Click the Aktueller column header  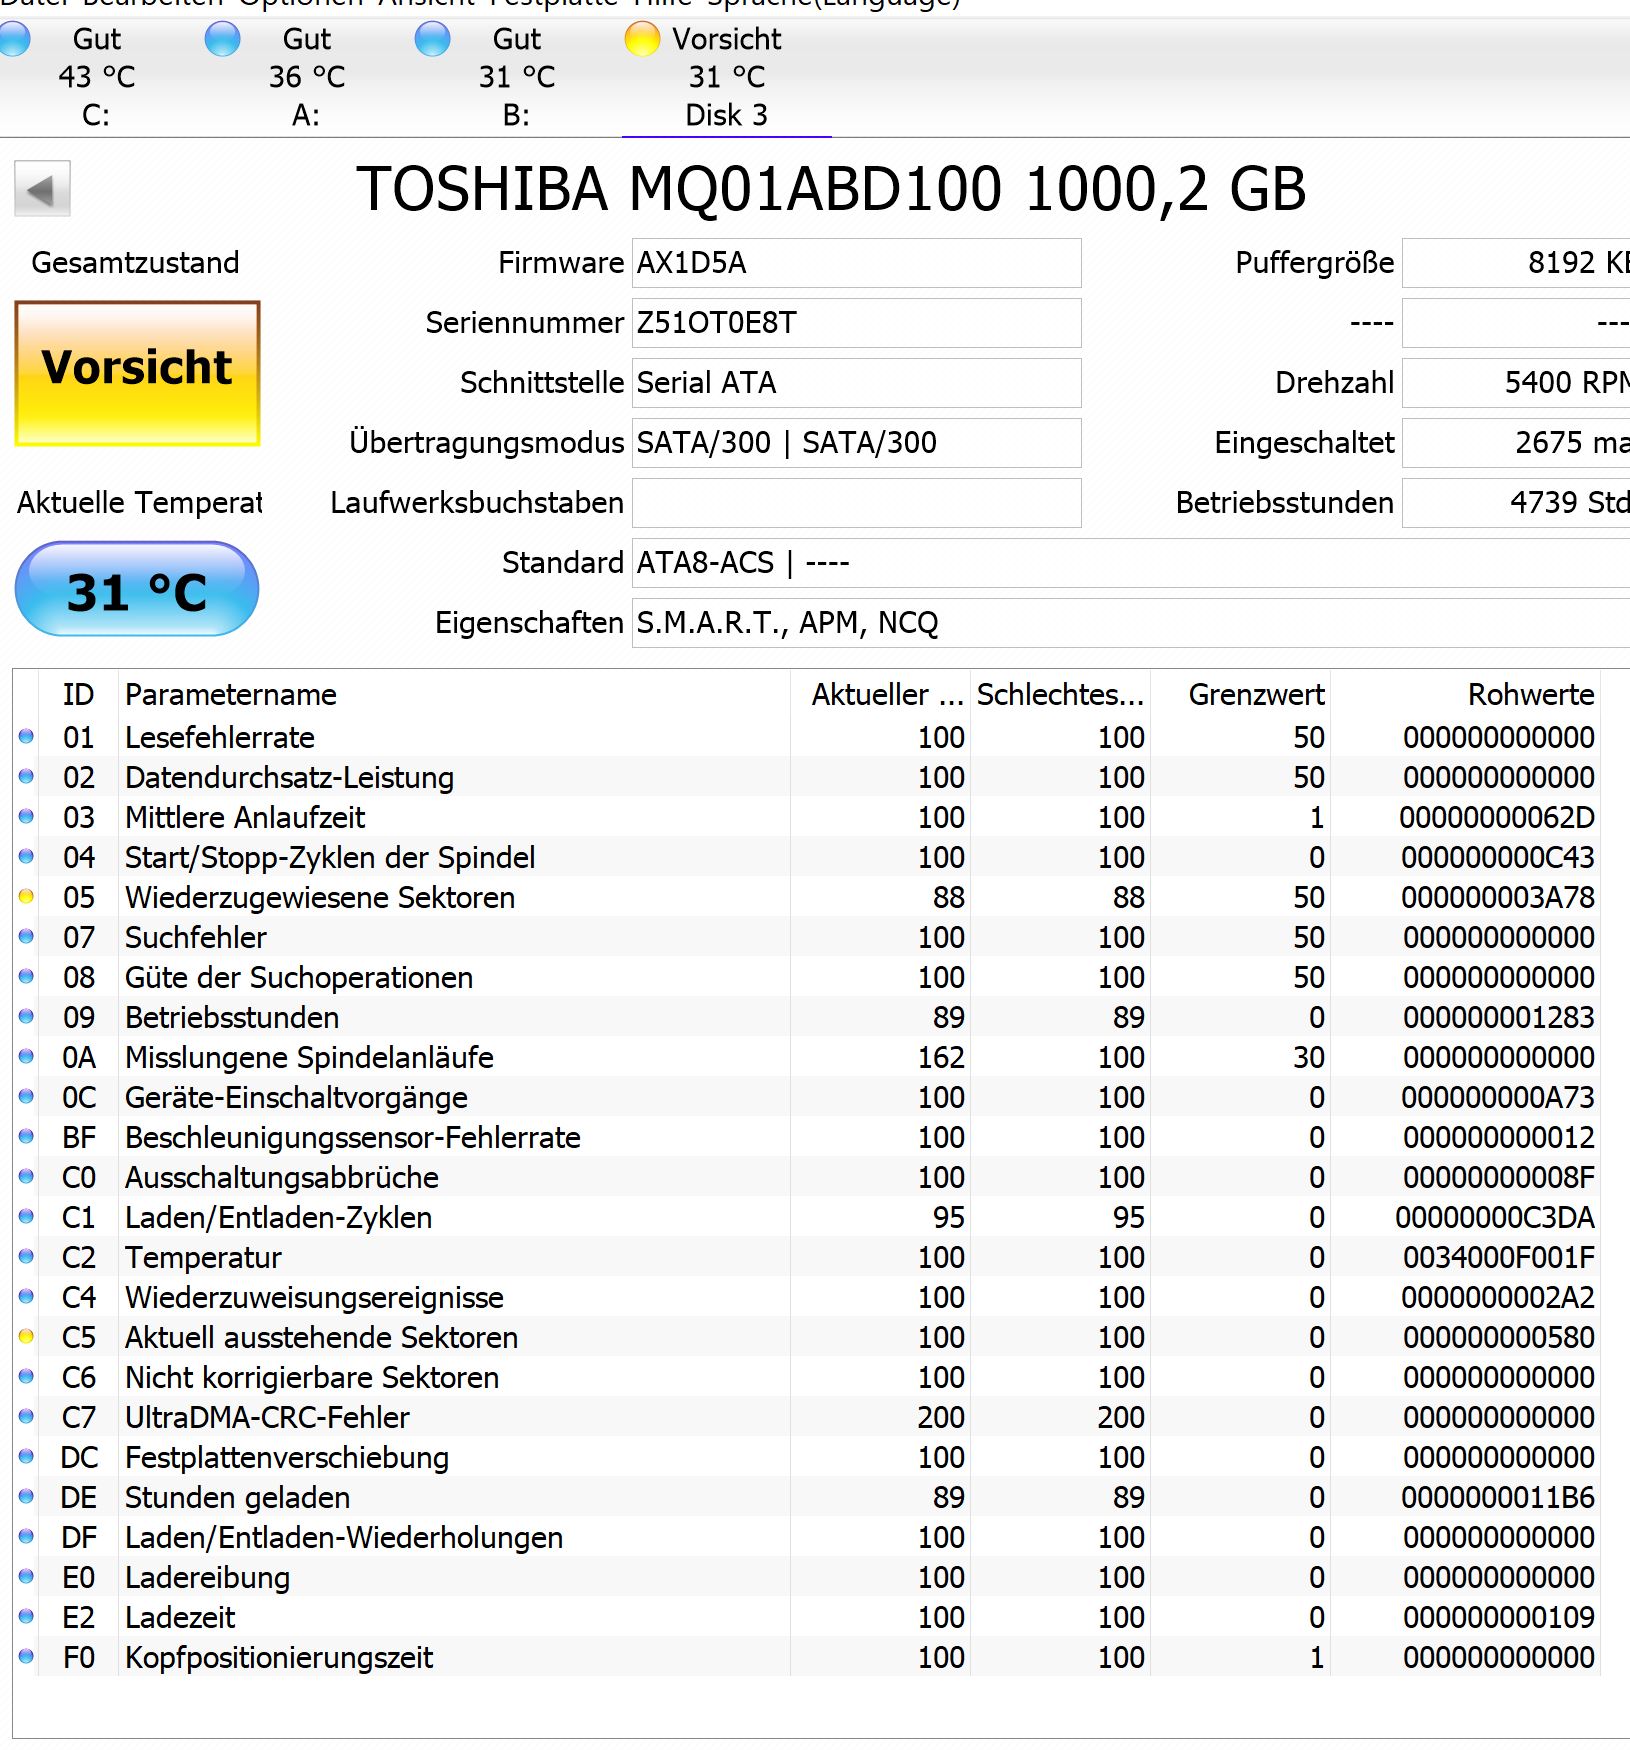(880, 694)
